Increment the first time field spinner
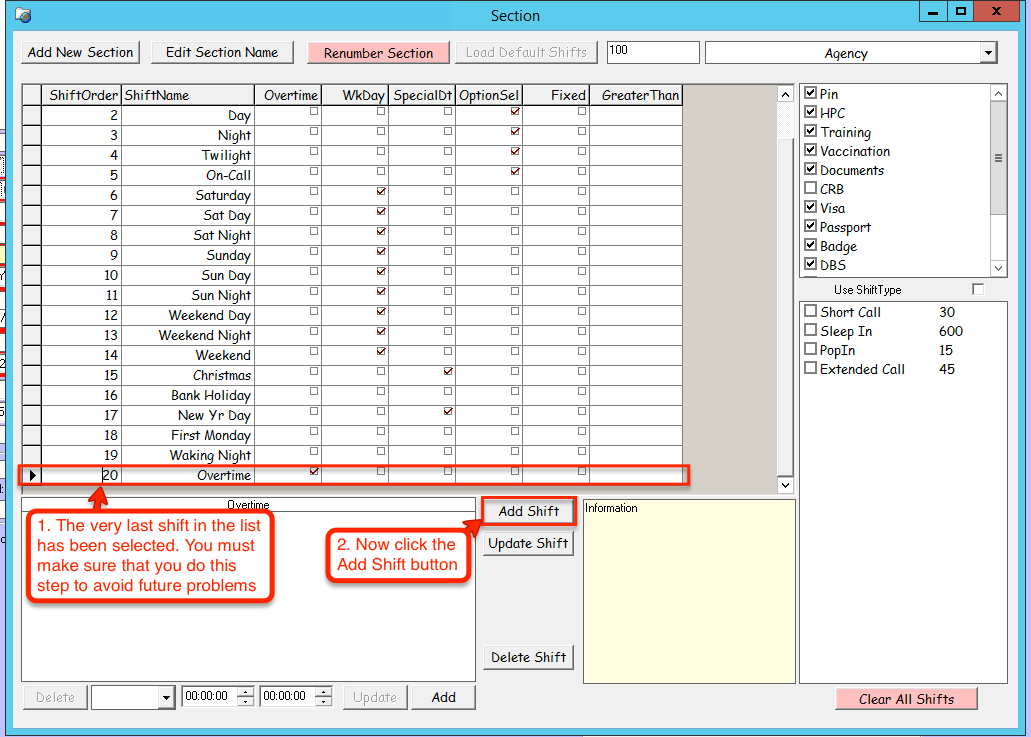This screenshot has height=737, width=1031. point(245,692)
